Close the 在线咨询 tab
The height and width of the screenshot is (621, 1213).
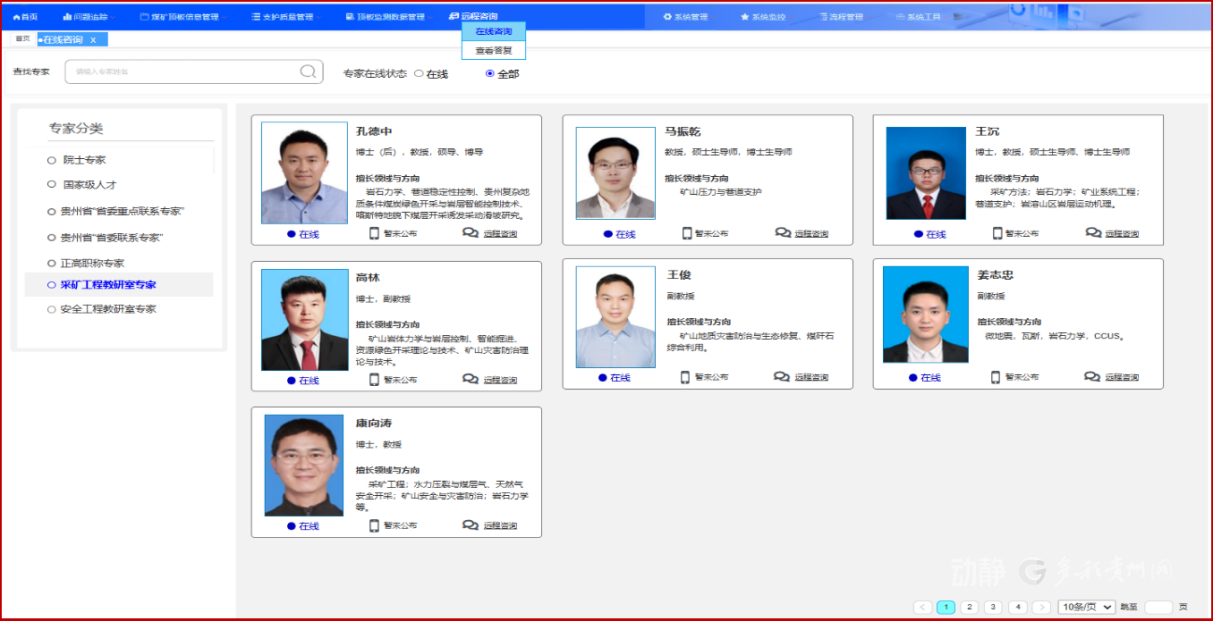tap(93, 40)
